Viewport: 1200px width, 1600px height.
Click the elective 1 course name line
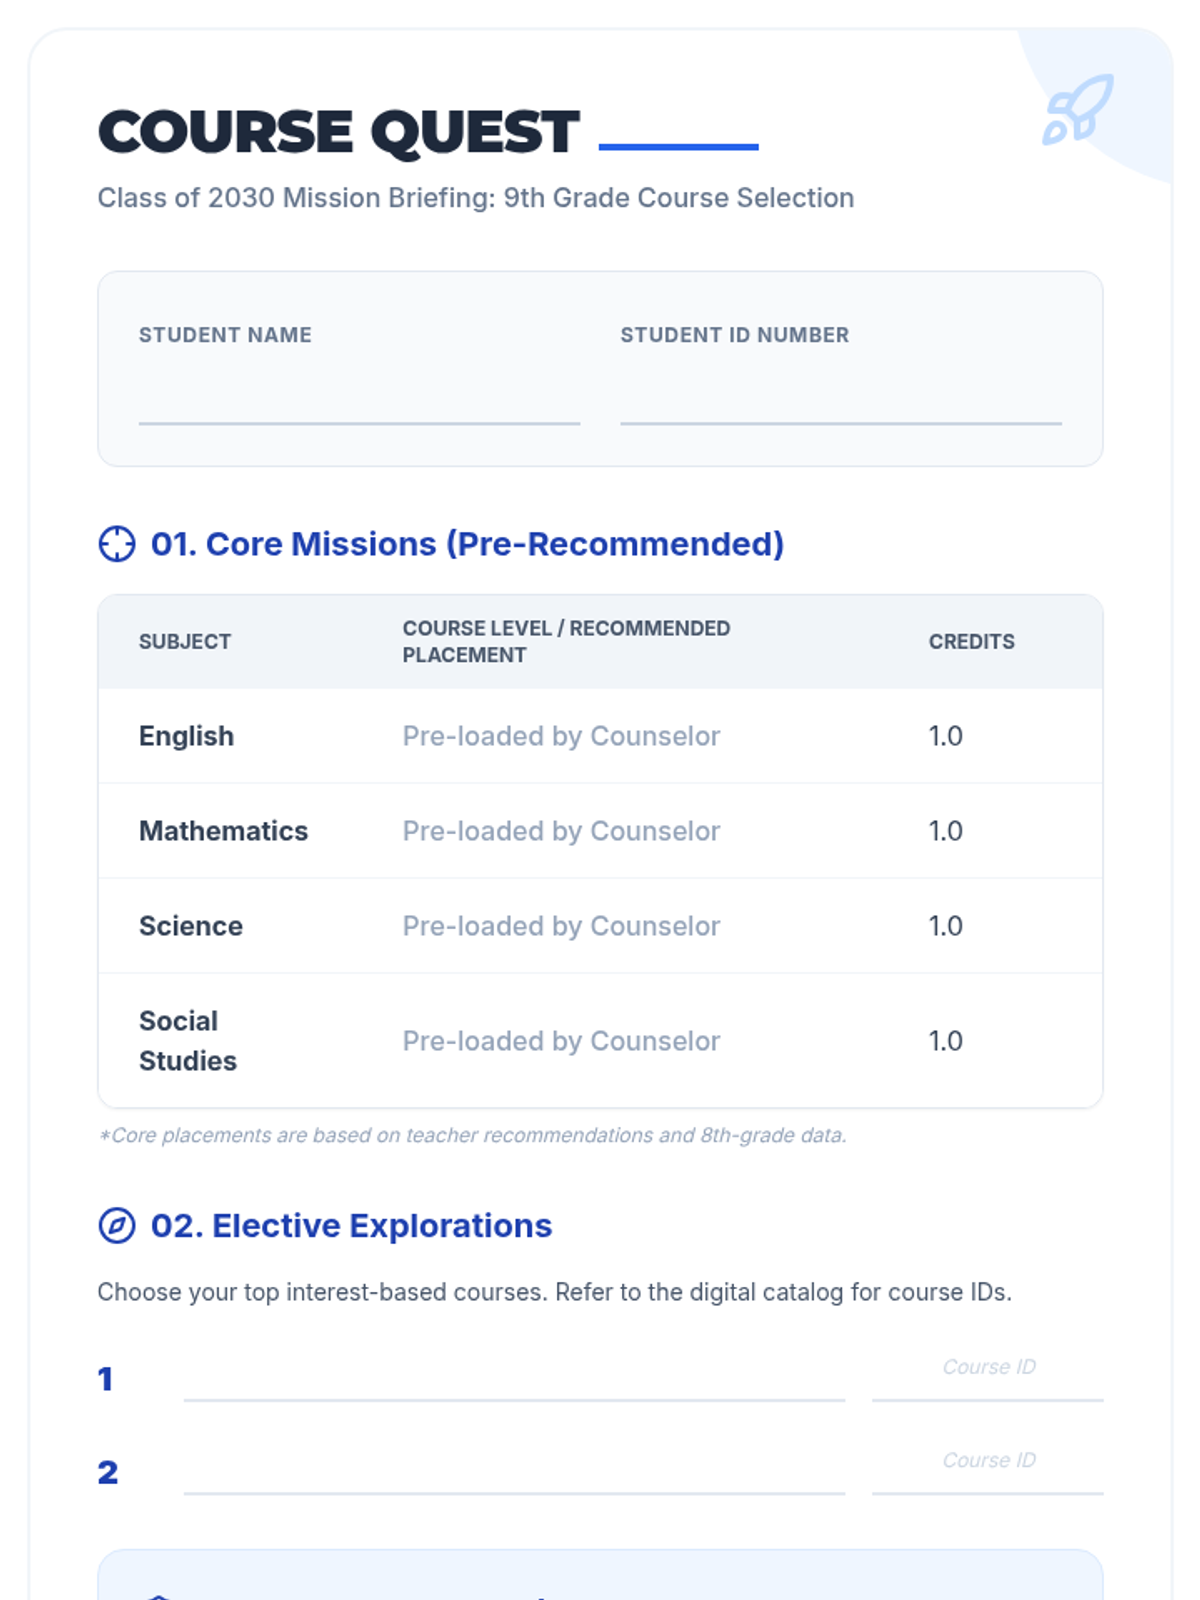[x=514, y=1378]
